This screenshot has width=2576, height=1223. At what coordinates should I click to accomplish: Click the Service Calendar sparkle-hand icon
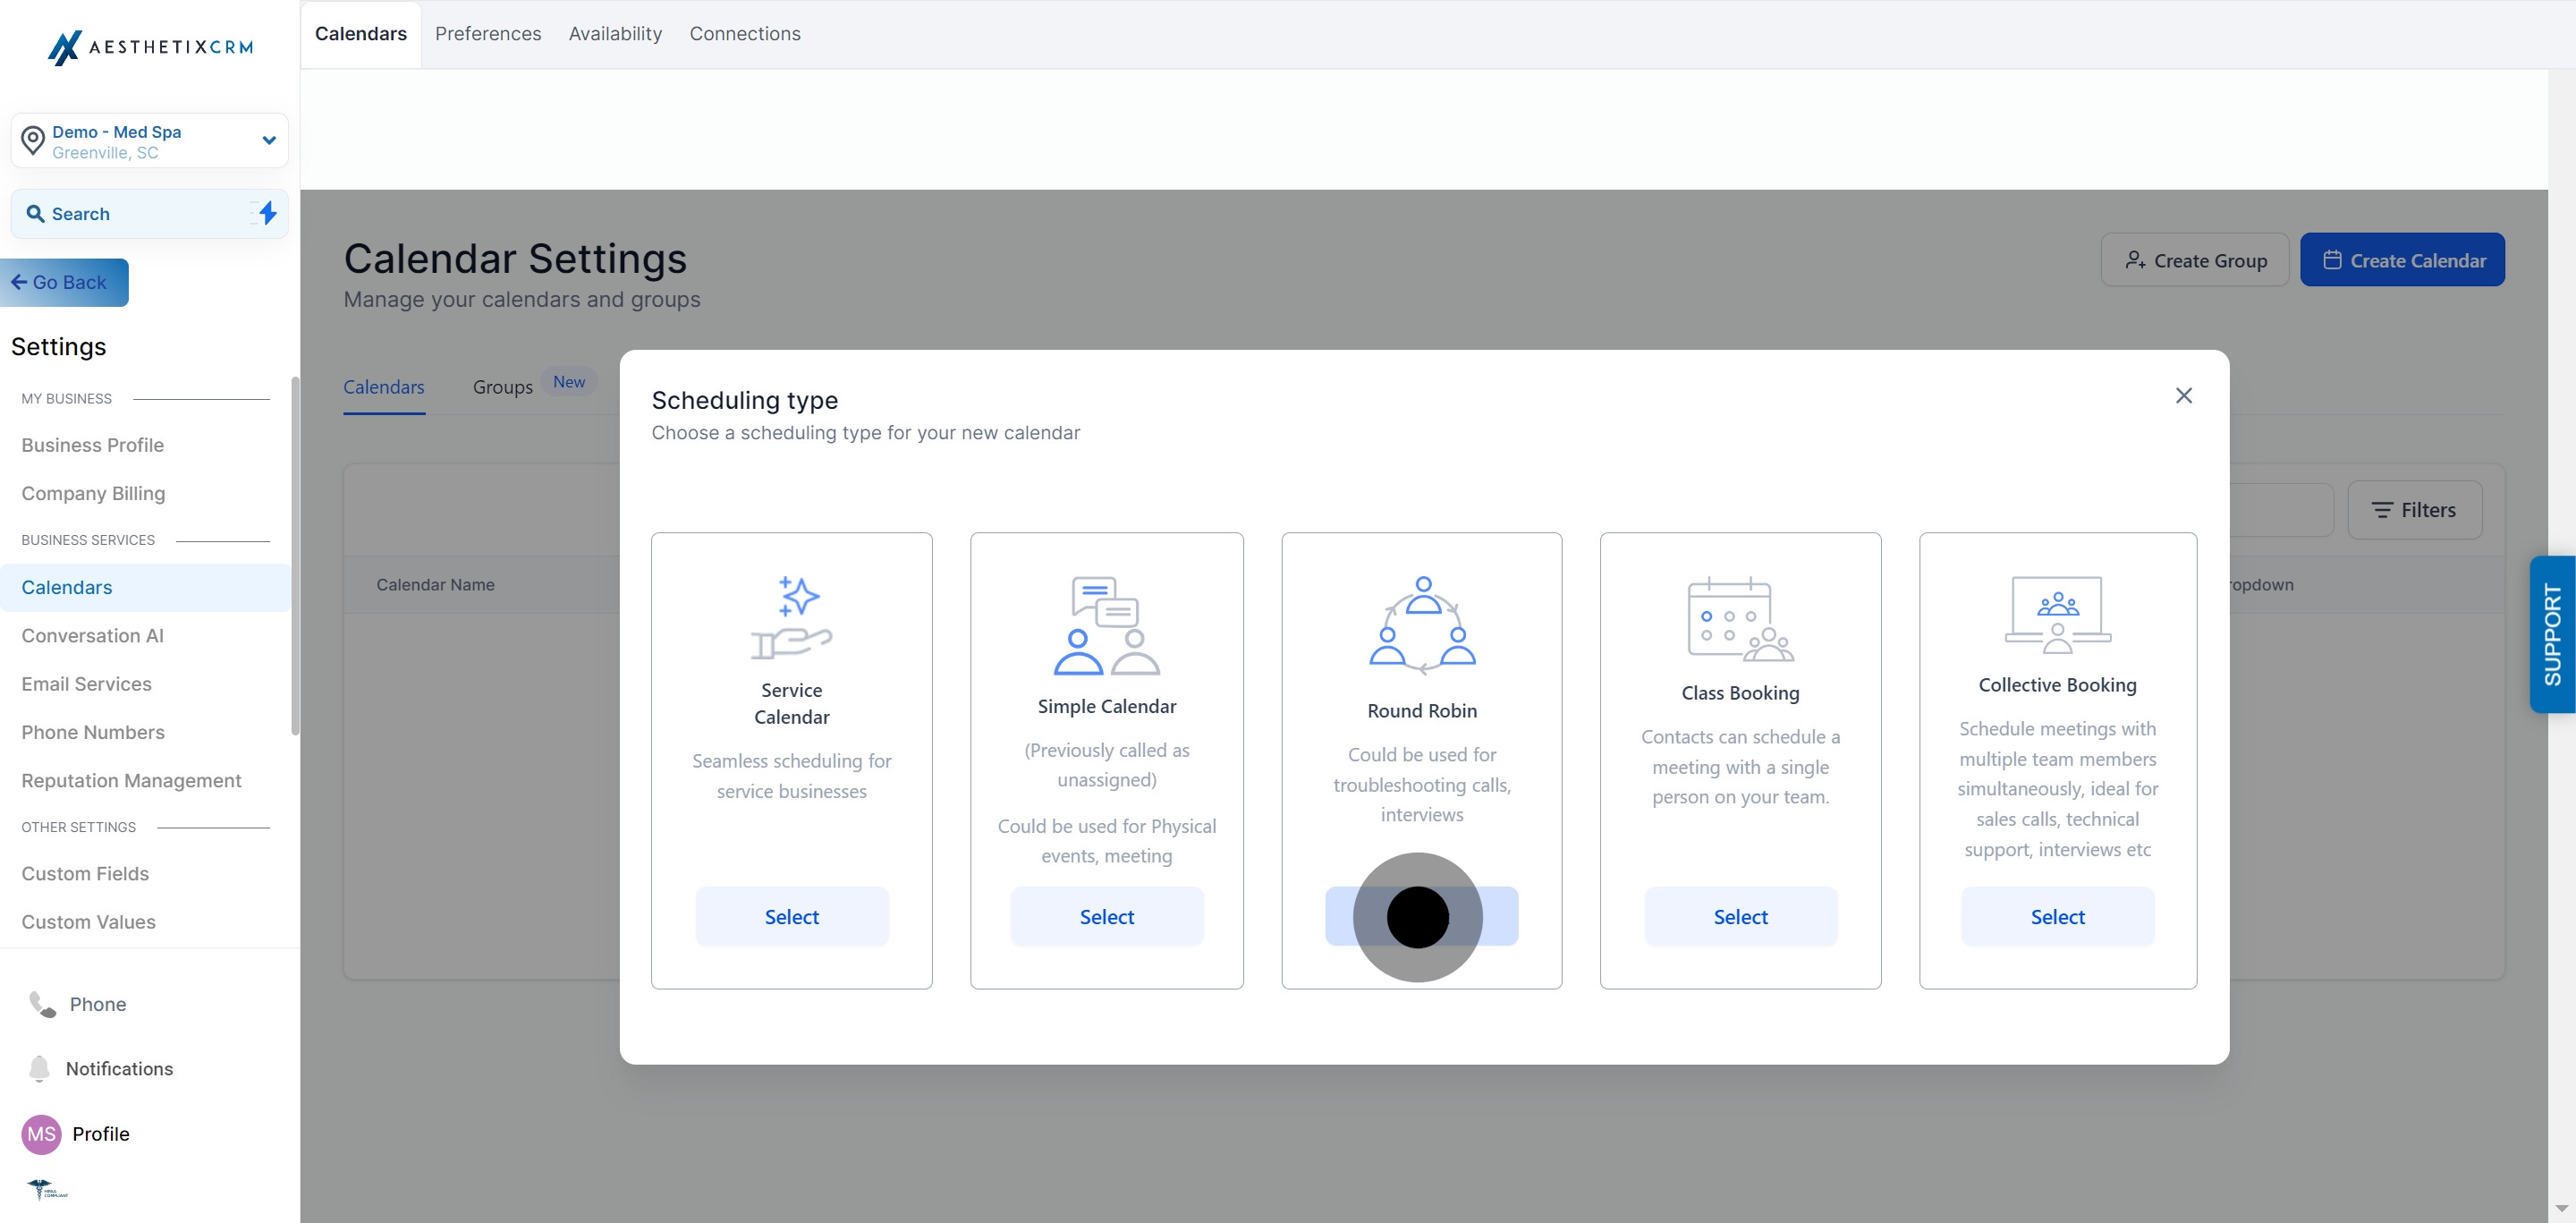792,618
